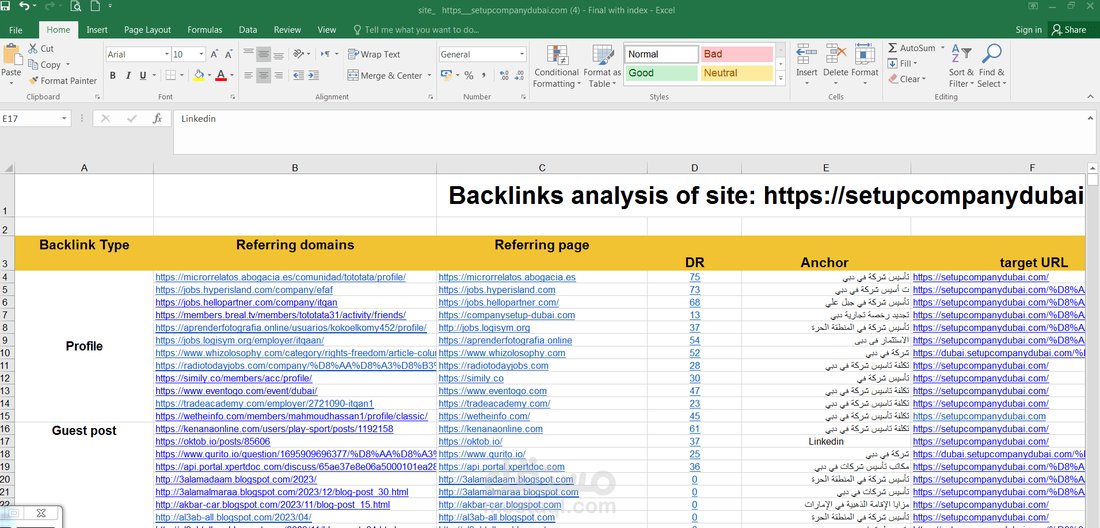This screenshot has width=1100, height=528.
Task: Apply the Good cell style
Action: click(x=662, y=73)
